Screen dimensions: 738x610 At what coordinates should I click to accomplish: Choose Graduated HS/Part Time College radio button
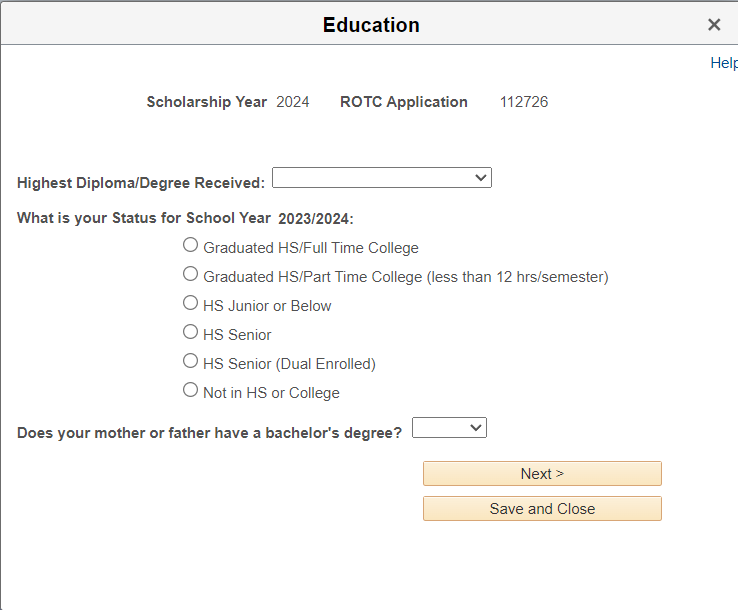[190, 274]
